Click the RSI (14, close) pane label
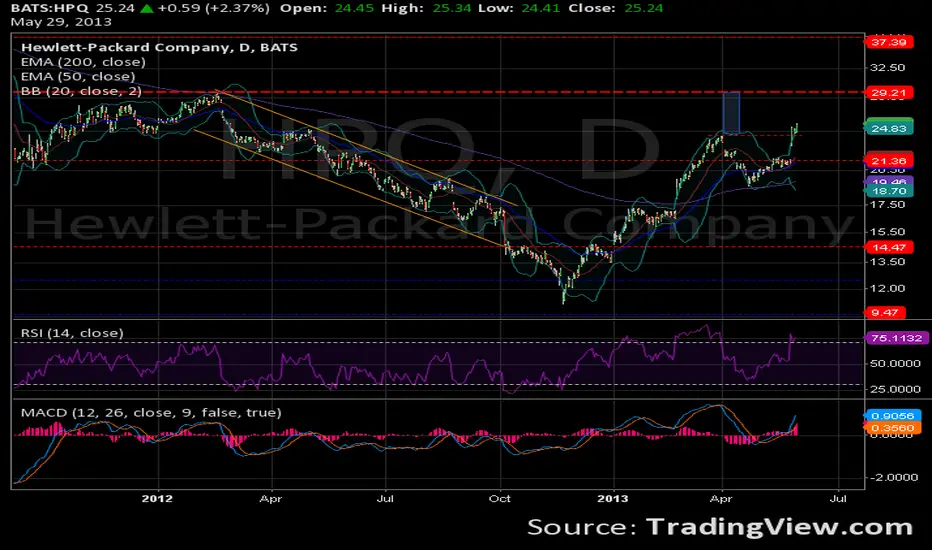 [72, 333]
